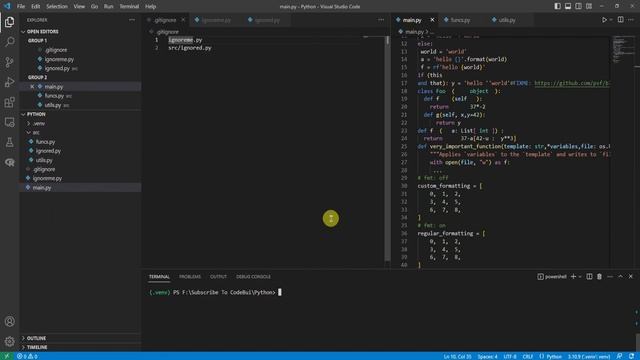Image resolution: width=640 pixels, height=360 pixels.
Task: Click the remote window indicator in status bar
Action: (7, 356)
